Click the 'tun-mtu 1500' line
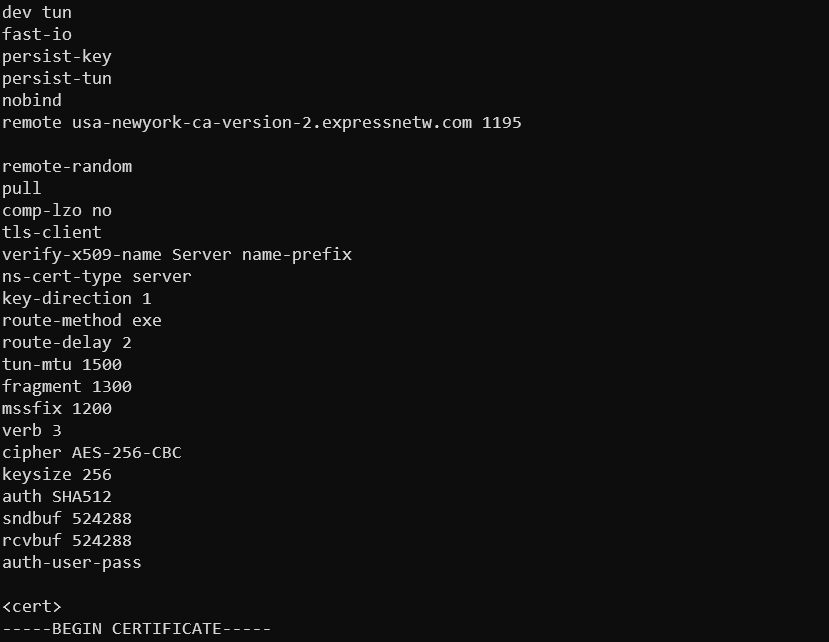The image size is (829, 642). tap(62, 365)
